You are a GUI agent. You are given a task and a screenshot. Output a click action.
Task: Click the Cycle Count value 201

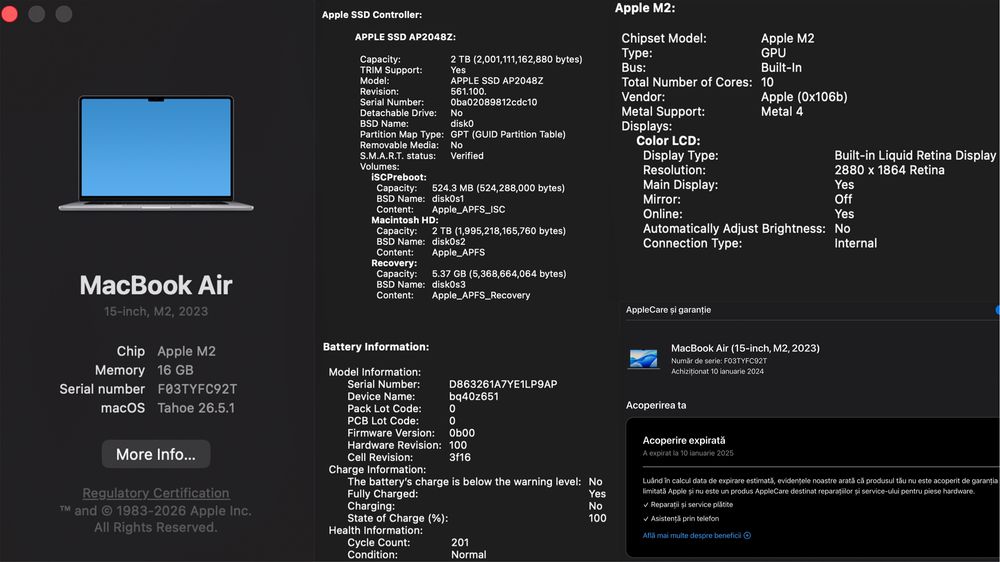pyautogui.click(x=460, y=543)
